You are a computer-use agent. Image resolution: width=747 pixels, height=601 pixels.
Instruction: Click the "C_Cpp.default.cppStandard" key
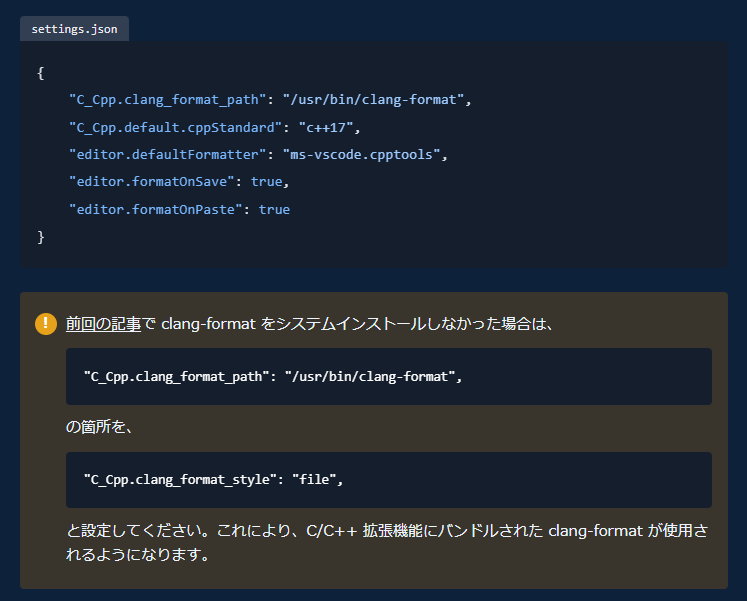pyautogui.click(x=175, y=127)
